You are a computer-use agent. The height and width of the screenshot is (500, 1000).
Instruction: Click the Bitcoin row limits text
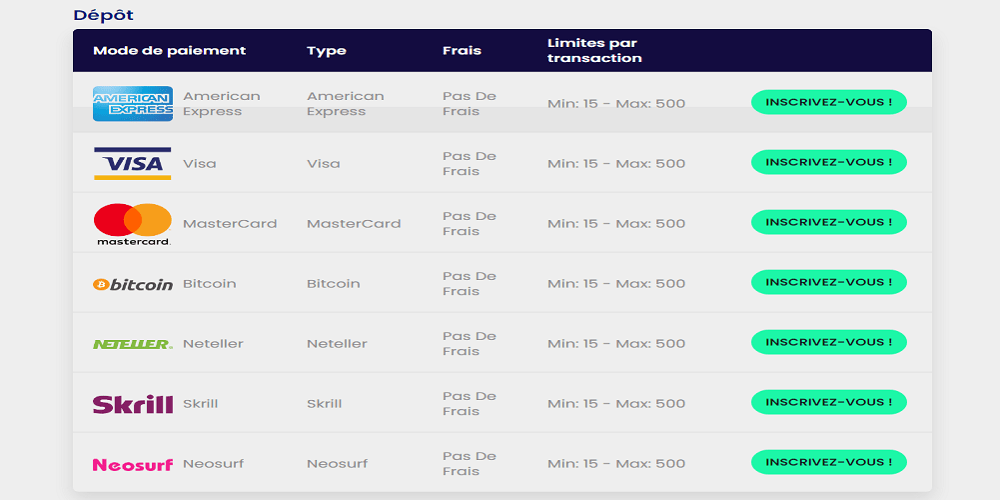point(616,284)
